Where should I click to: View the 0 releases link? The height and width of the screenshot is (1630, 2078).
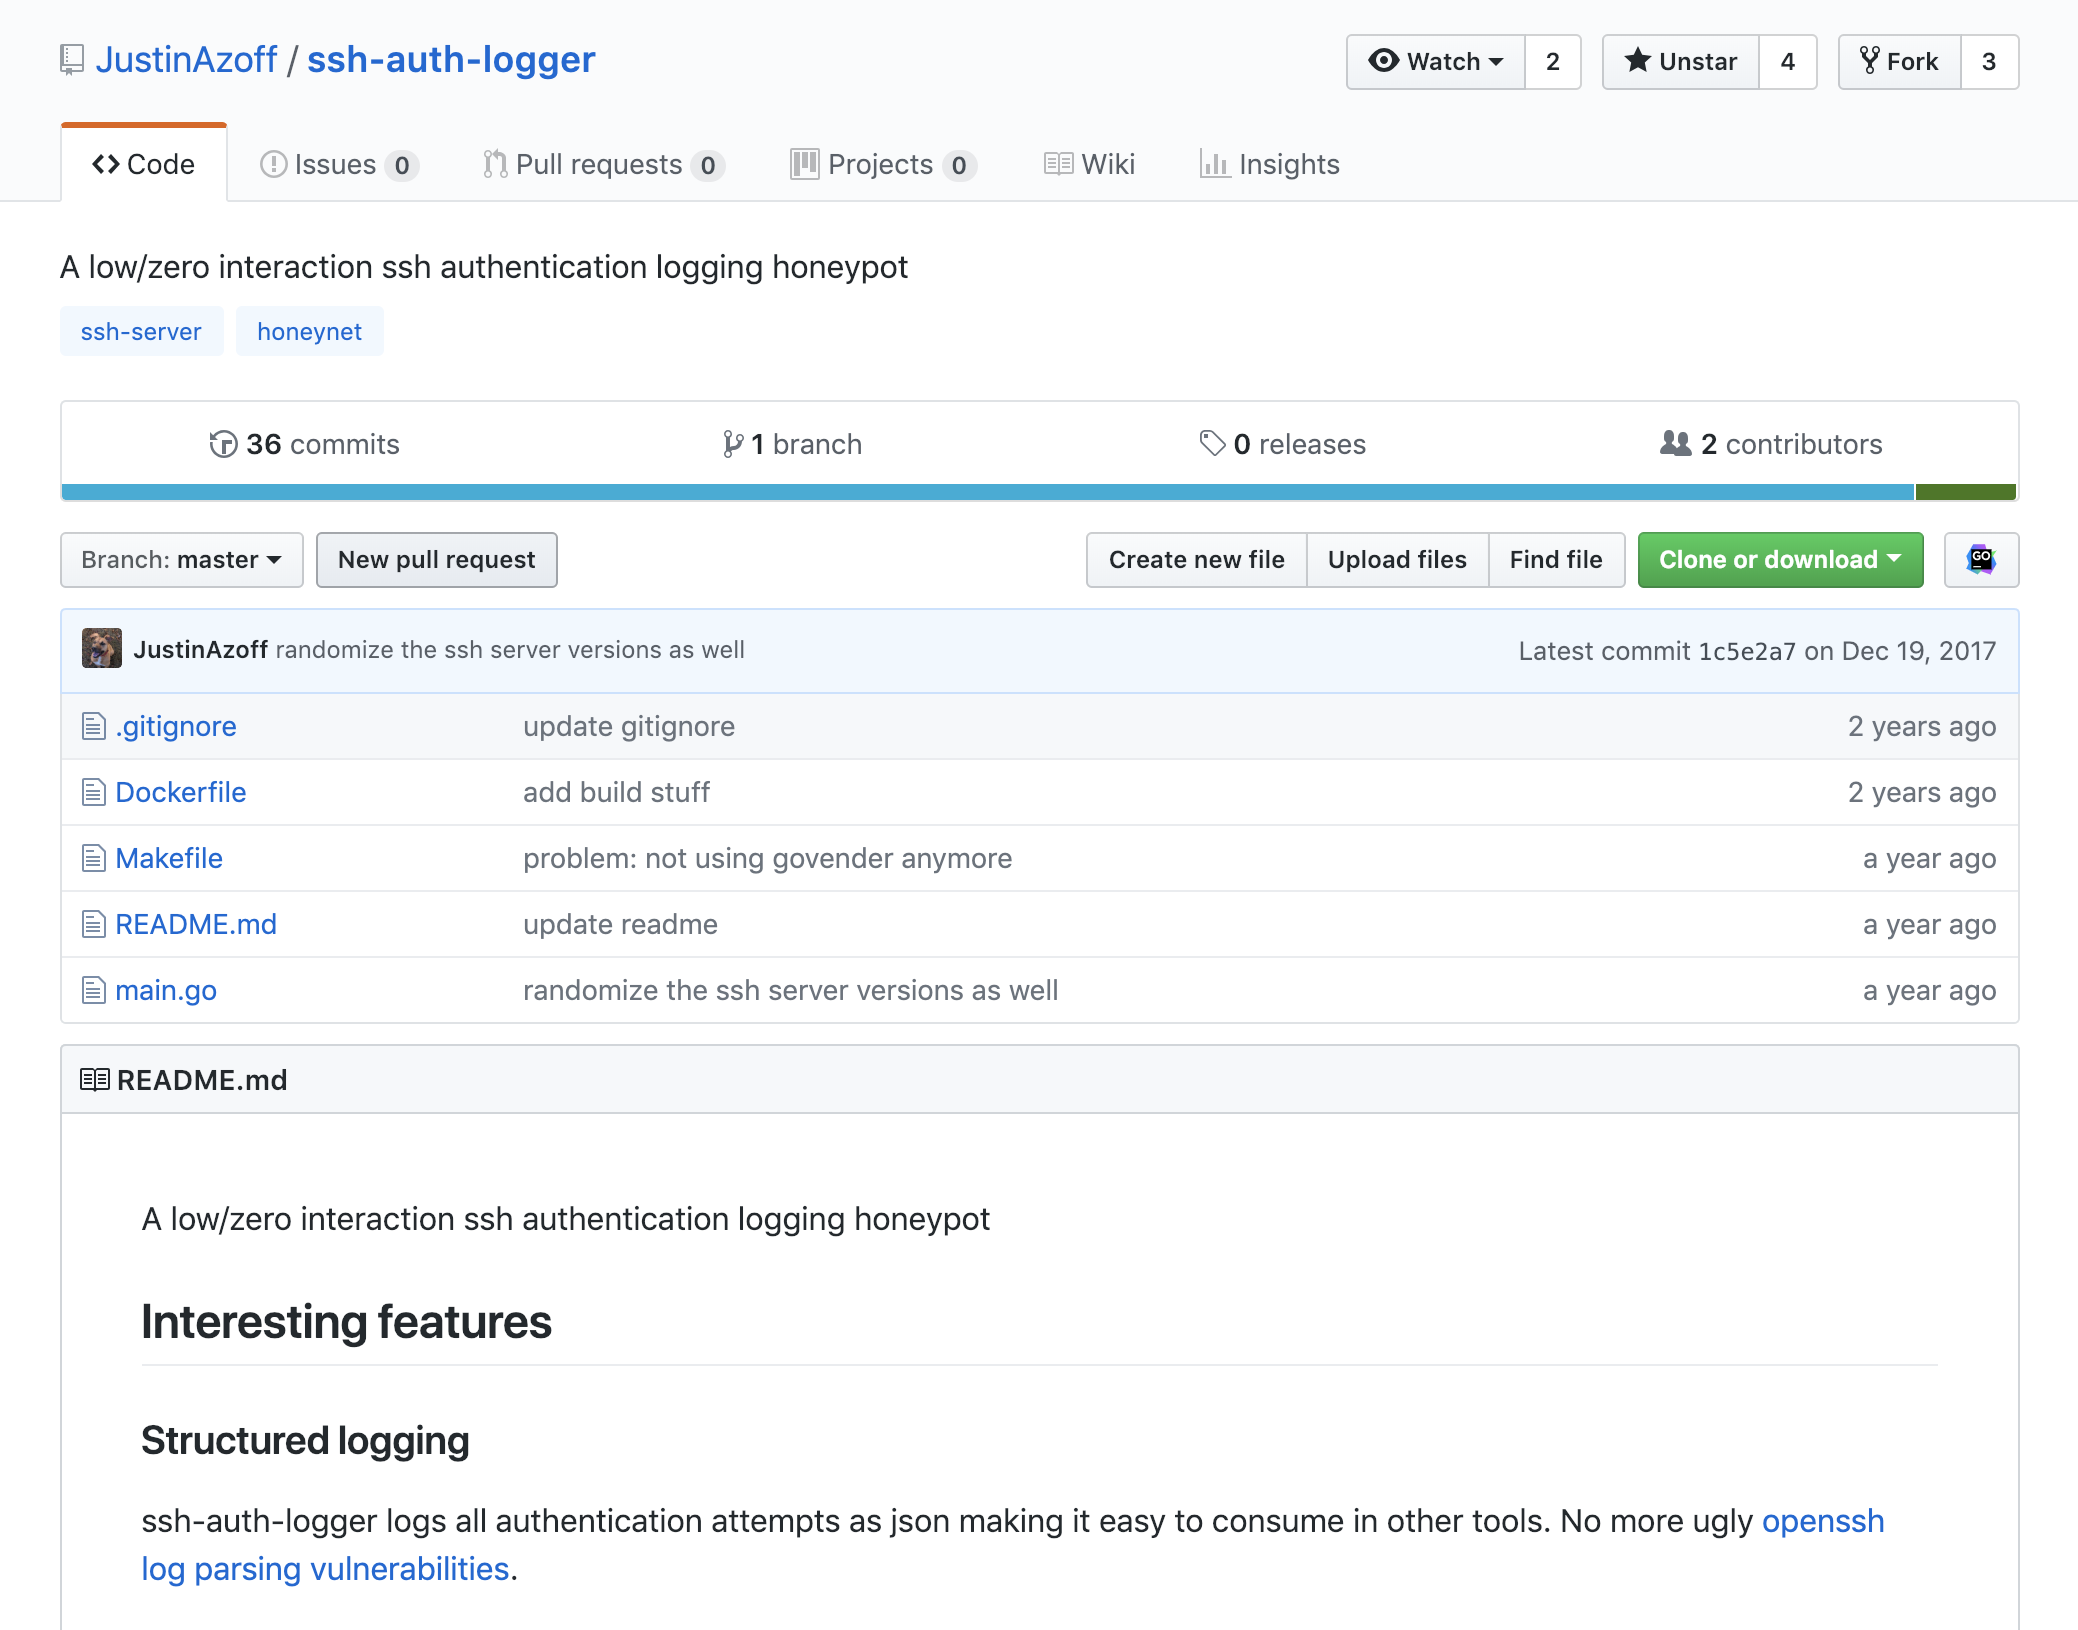[x=1283, y=444]
